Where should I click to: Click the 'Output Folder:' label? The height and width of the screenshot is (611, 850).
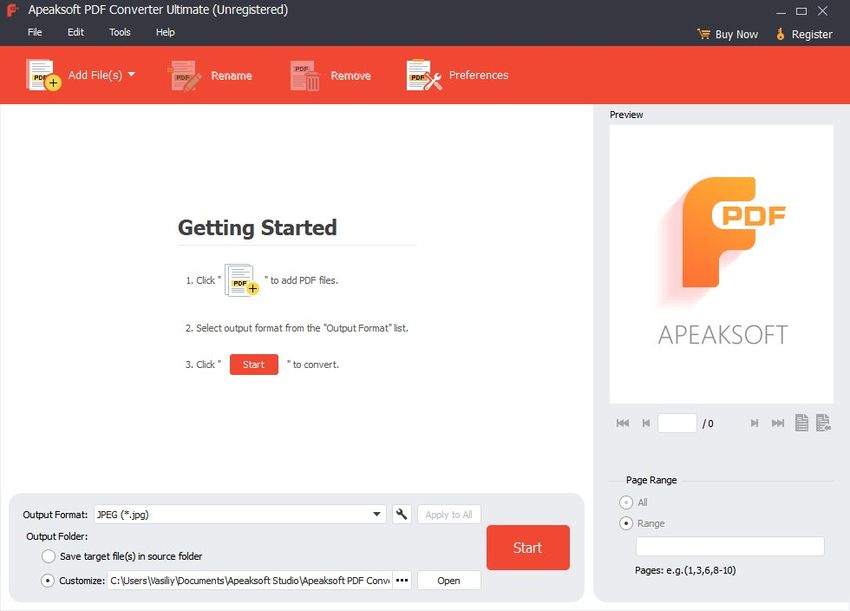(x=57, y=536)
